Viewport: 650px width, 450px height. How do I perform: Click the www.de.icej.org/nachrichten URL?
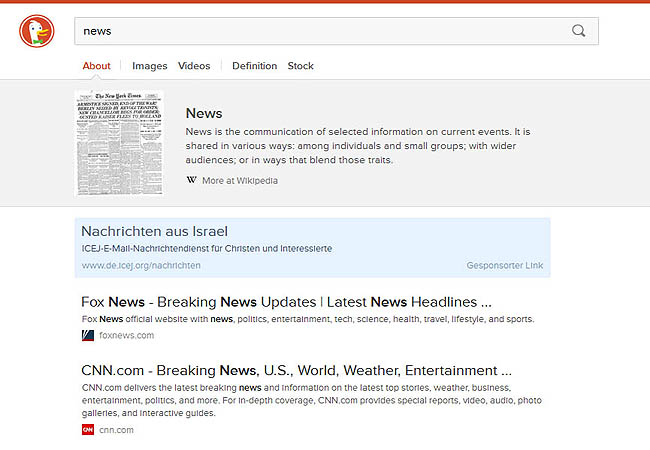click(141, 265)
